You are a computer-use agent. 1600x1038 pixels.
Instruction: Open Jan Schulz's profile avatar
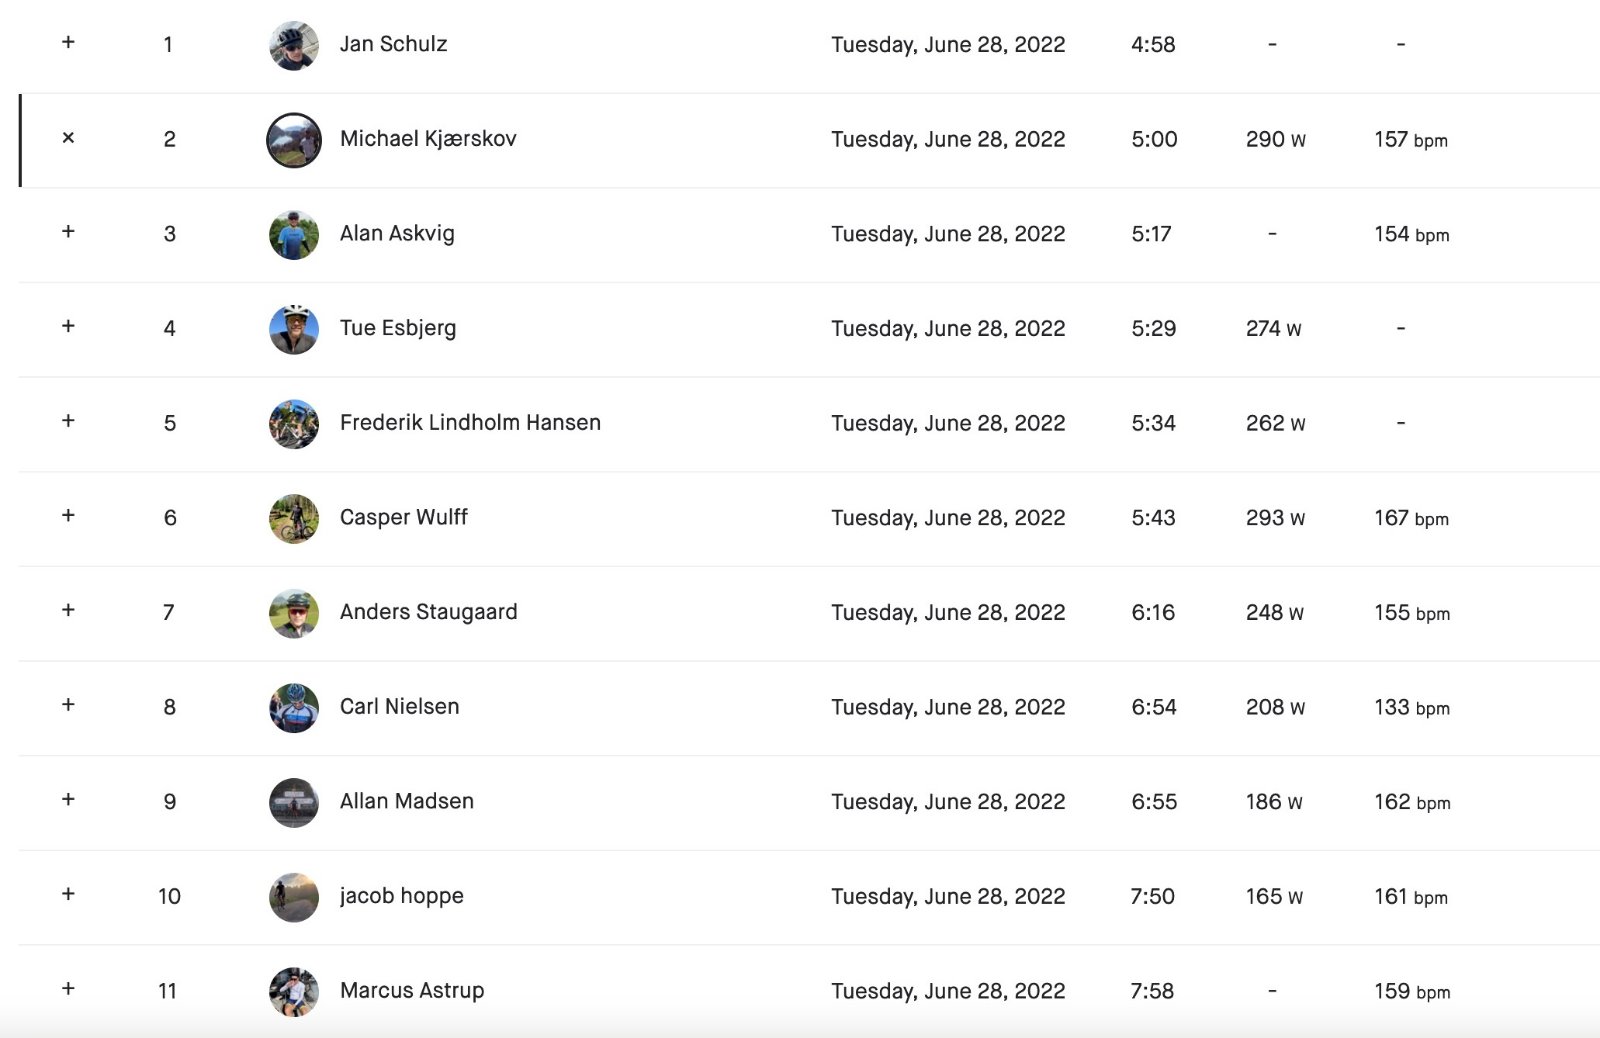point(294,45)
